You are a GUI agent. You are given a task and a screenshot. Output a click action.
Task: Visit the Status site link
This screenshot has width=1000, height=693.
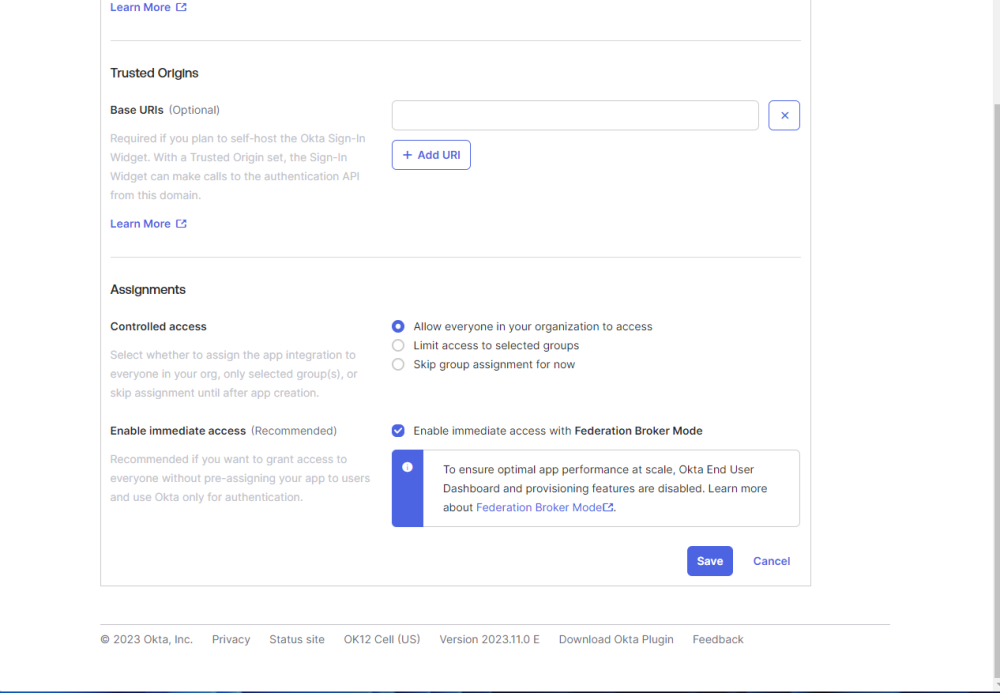pos(297,640)
